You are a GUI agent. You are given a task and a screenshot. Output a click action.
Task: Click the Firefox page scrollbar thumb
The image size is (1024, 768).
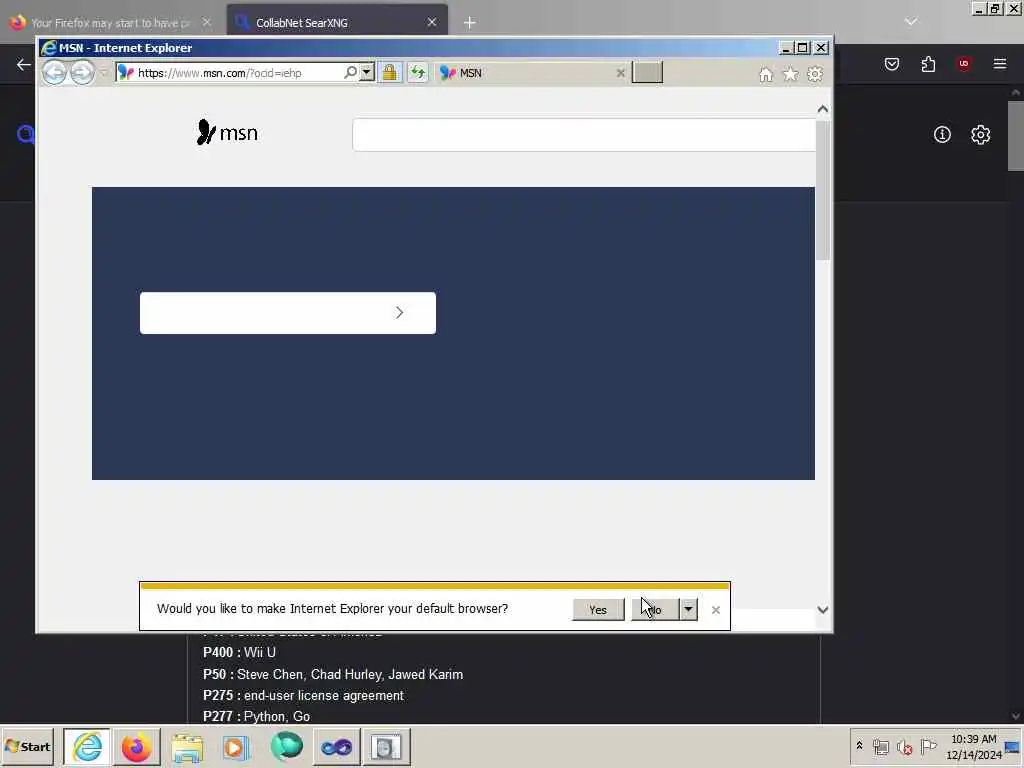[1016, 136]
